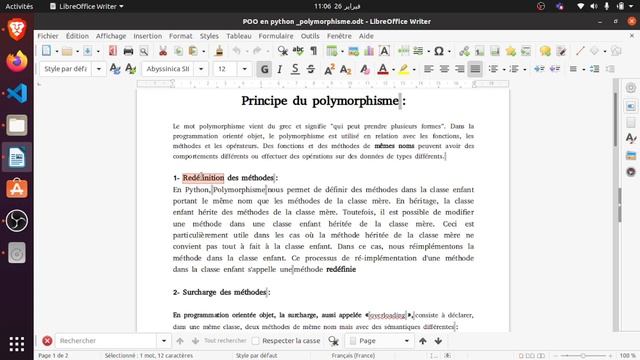Open the Abyssinica SIL font name dropdown

coord(201,69)
